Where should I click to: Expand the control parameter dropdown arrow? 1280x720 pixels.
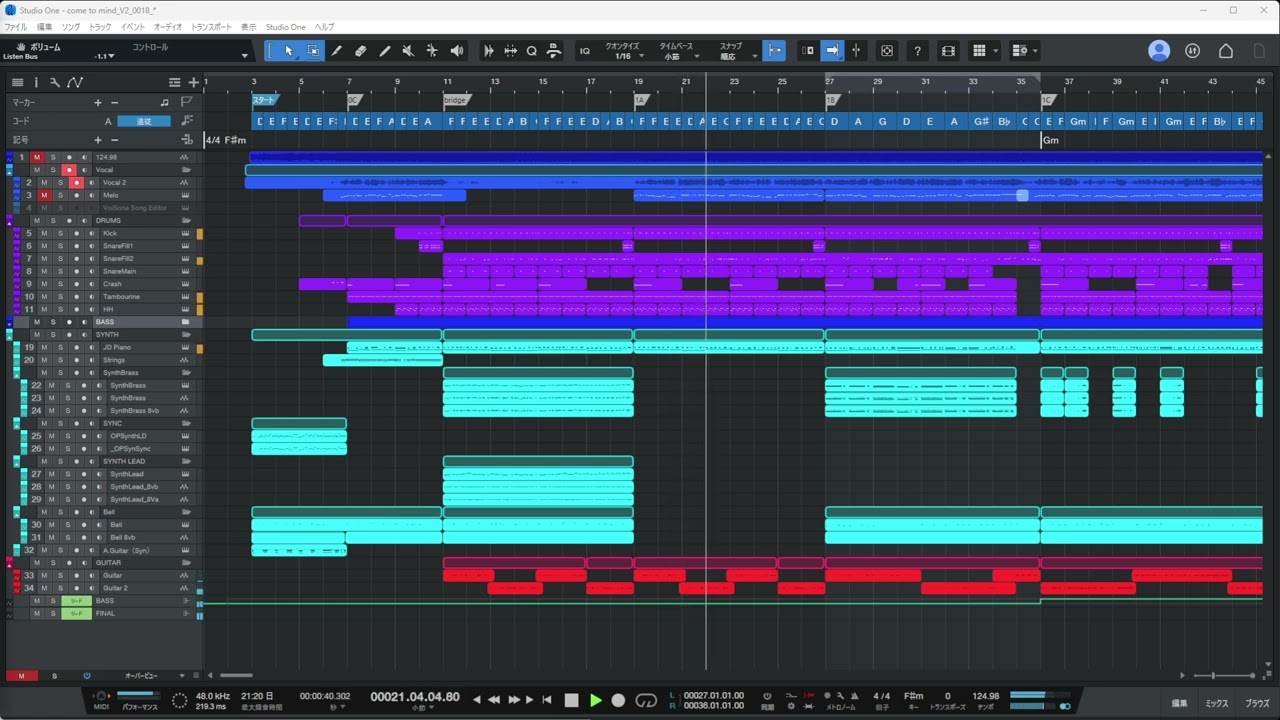245,56
